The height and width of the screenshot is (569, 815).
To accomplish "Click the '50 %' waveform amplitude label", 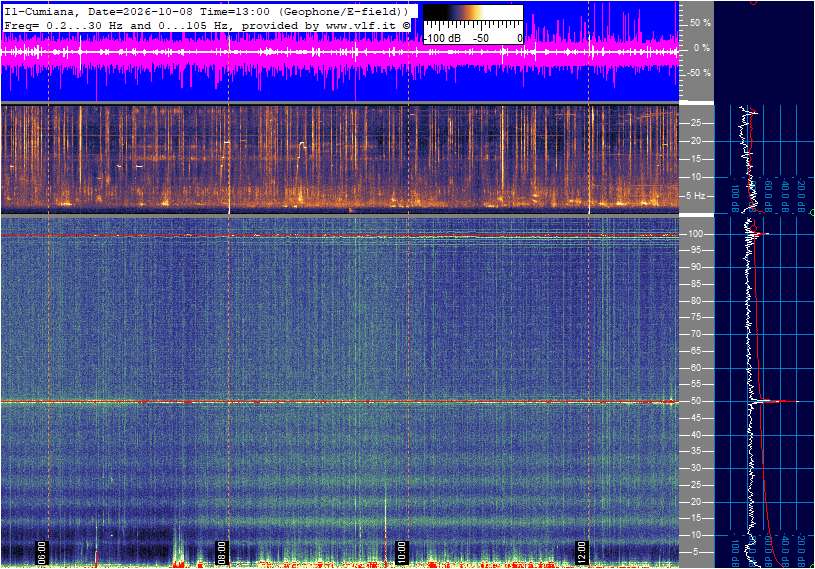I will [700, 23].
